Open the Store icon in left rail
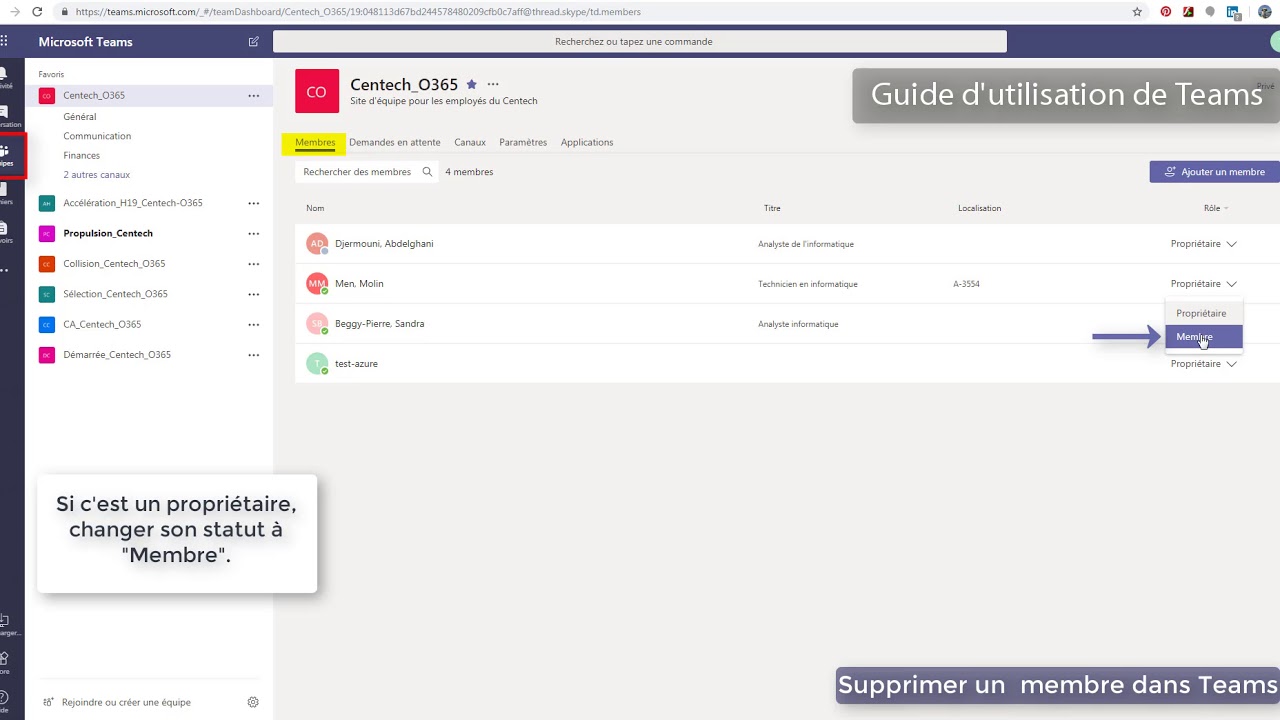 (5, 663)
